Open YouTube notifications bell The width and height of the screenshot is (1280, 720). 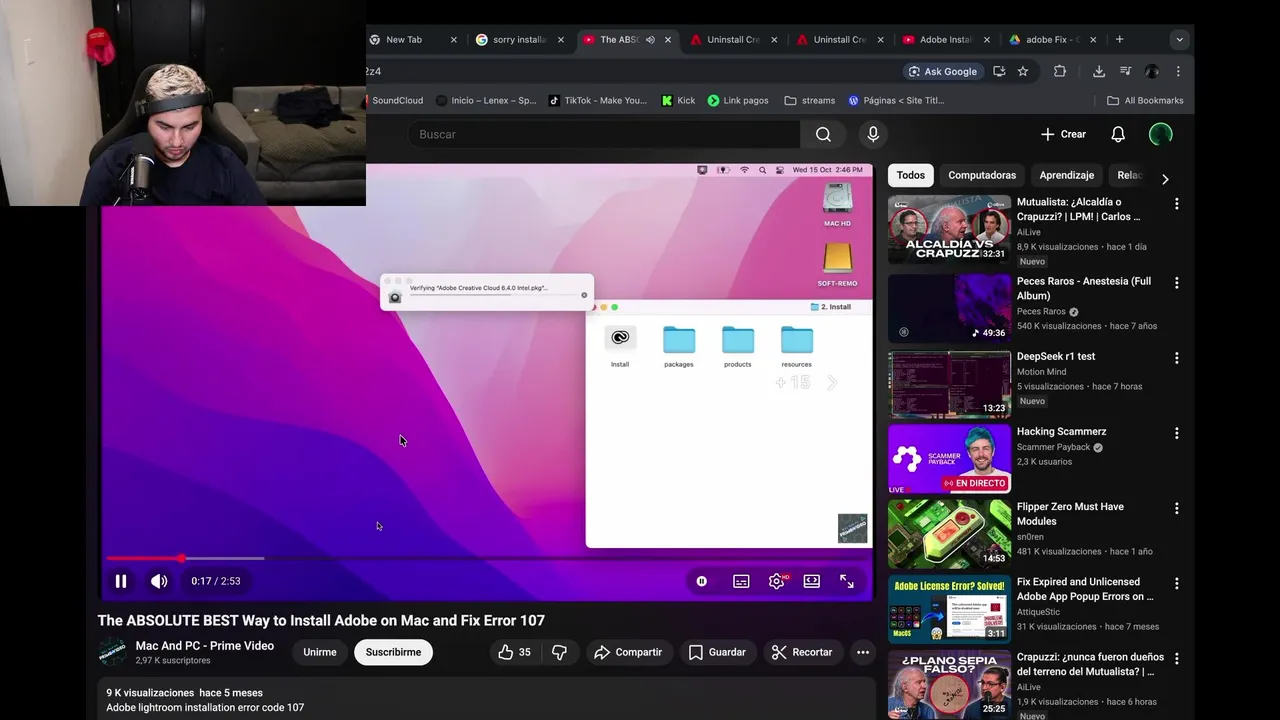[x=1118, y=134]
